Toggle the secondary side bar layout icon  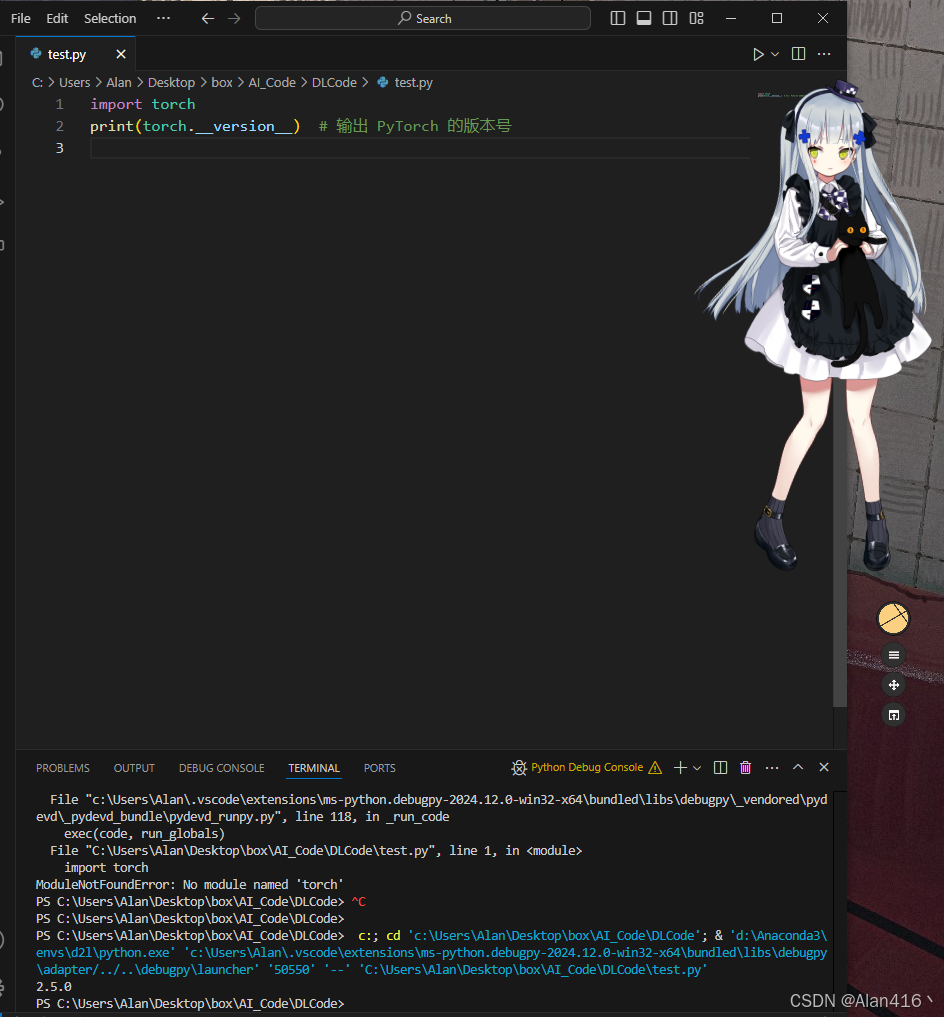coord(670,18)
